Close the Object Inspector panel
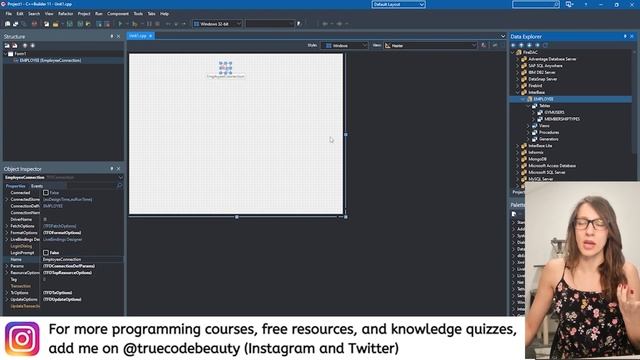The image size is (640, 360). (119, 169)
